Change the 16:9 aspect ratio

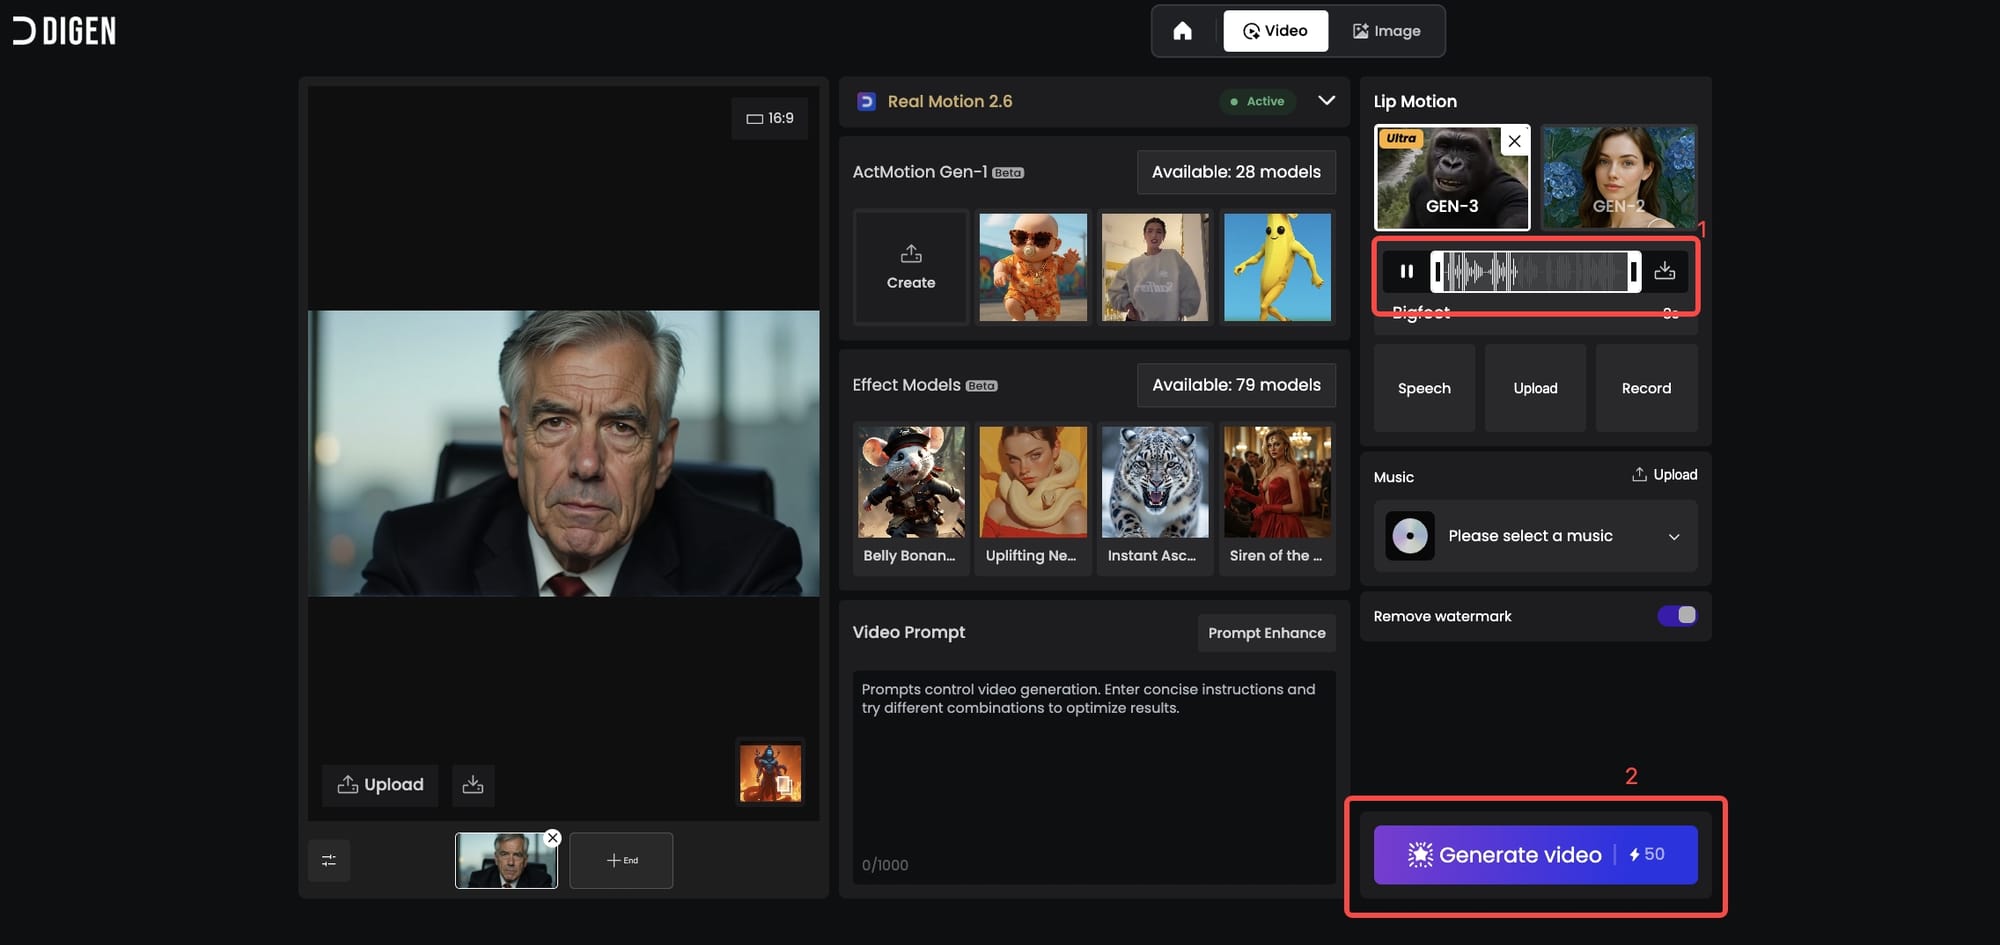click(x=769, y=118)
